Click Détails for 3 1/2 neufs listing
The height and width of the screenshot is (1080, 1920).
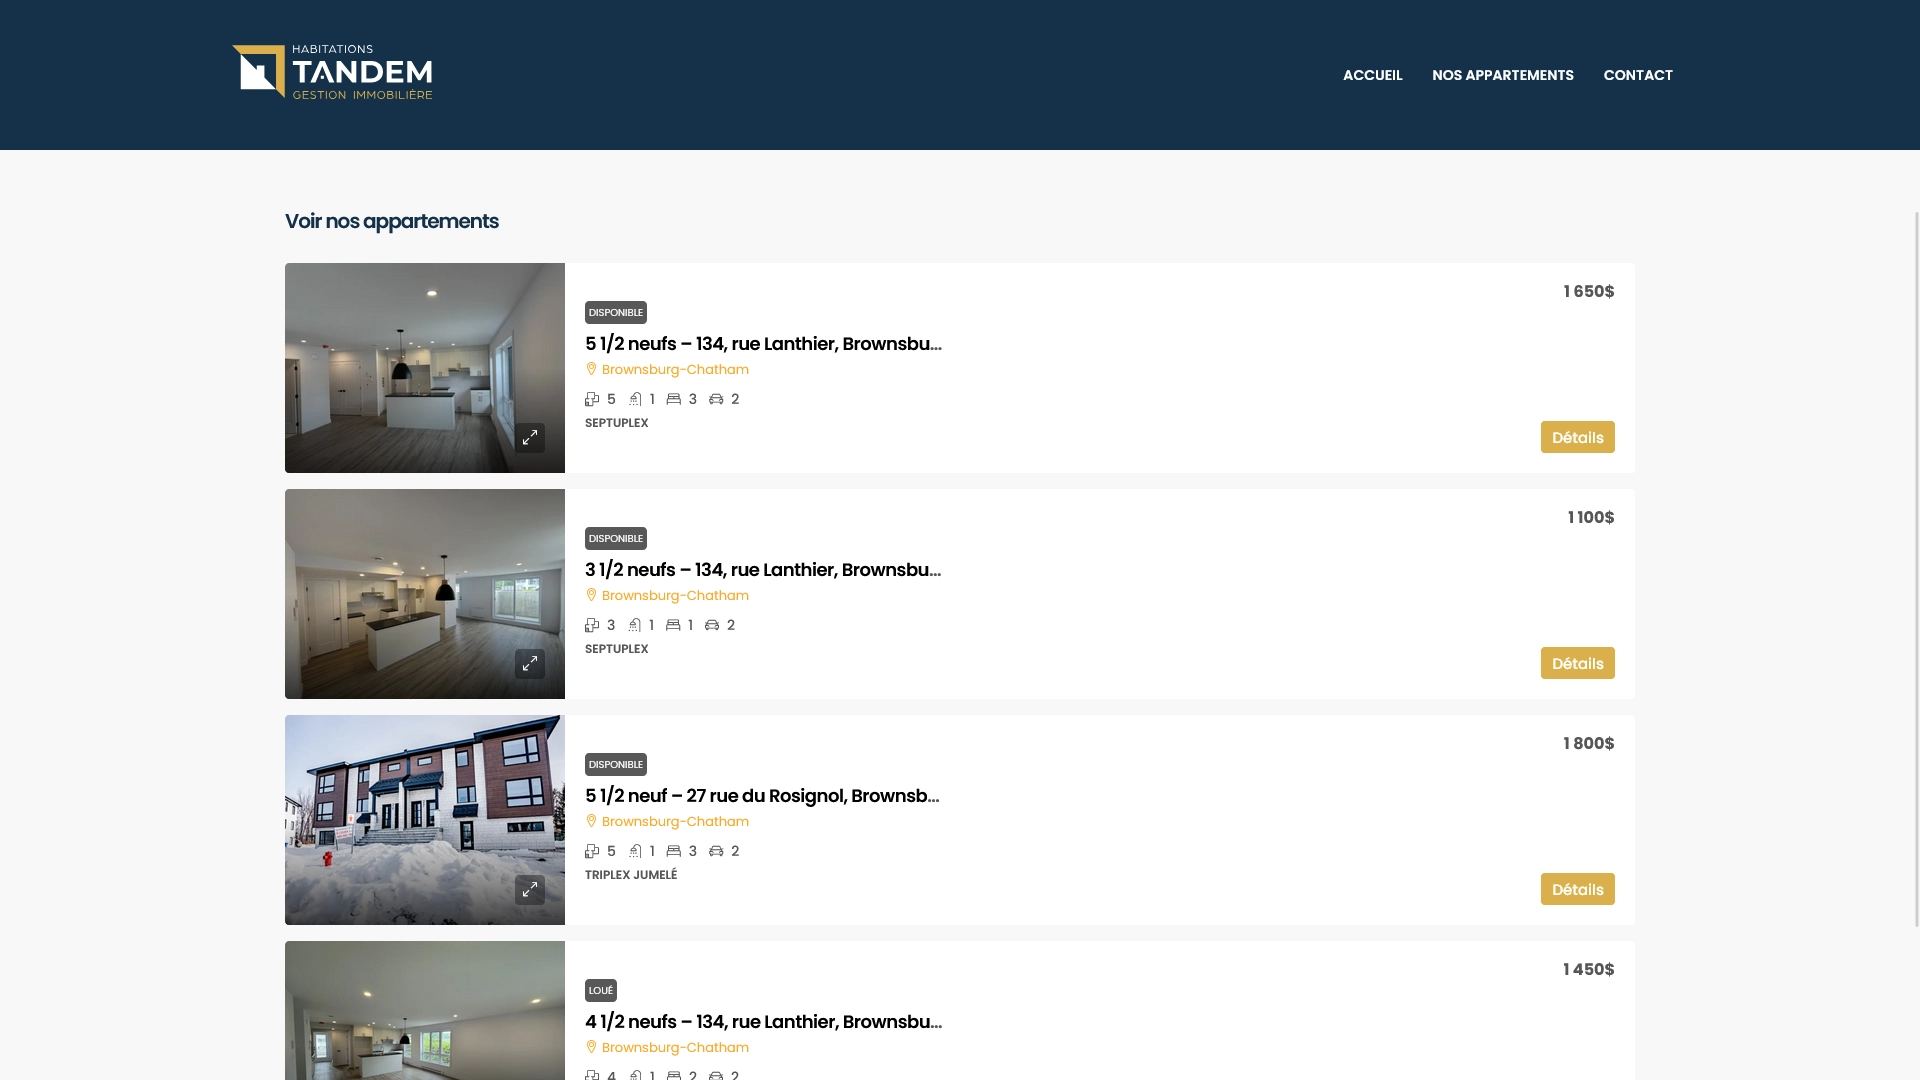(x=1577, y=663)
